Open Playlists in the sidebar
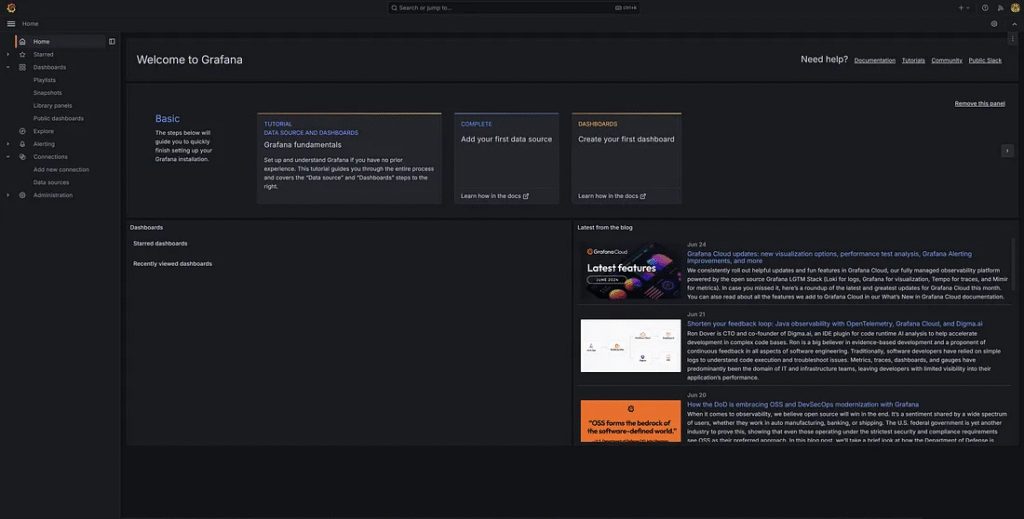The width and height of the screenshot is (1024, 519). tap(44, 80)
